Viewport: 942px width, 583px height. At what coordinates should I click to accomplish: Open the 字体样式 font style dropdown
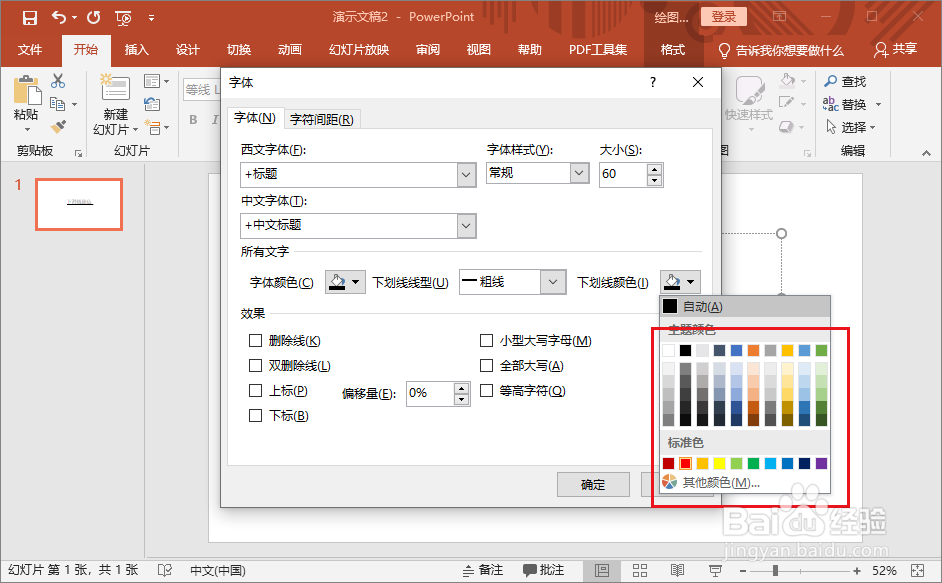point(578,172)
